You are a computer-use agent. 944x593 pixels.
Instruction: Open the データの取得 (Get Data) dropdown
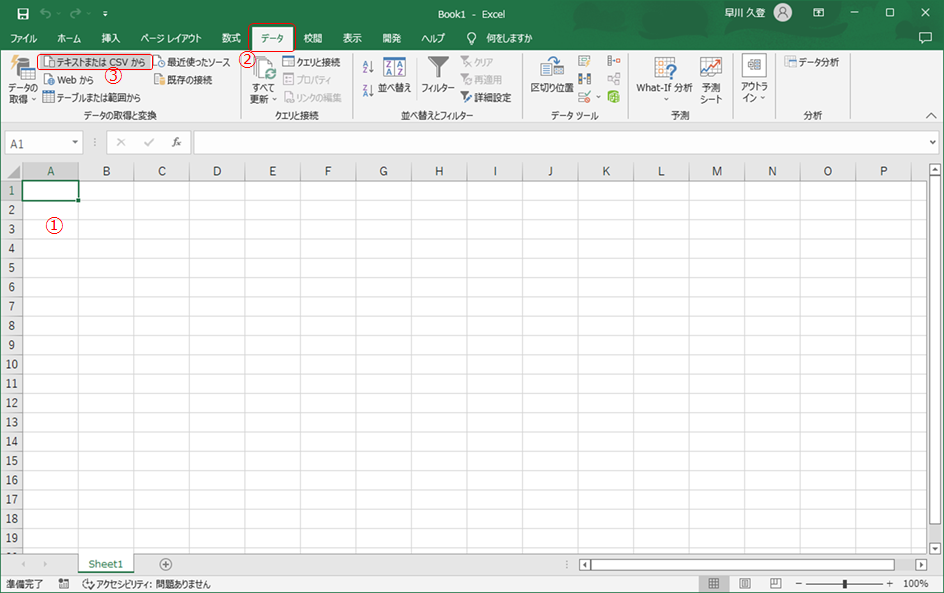(x=22, y=93)
